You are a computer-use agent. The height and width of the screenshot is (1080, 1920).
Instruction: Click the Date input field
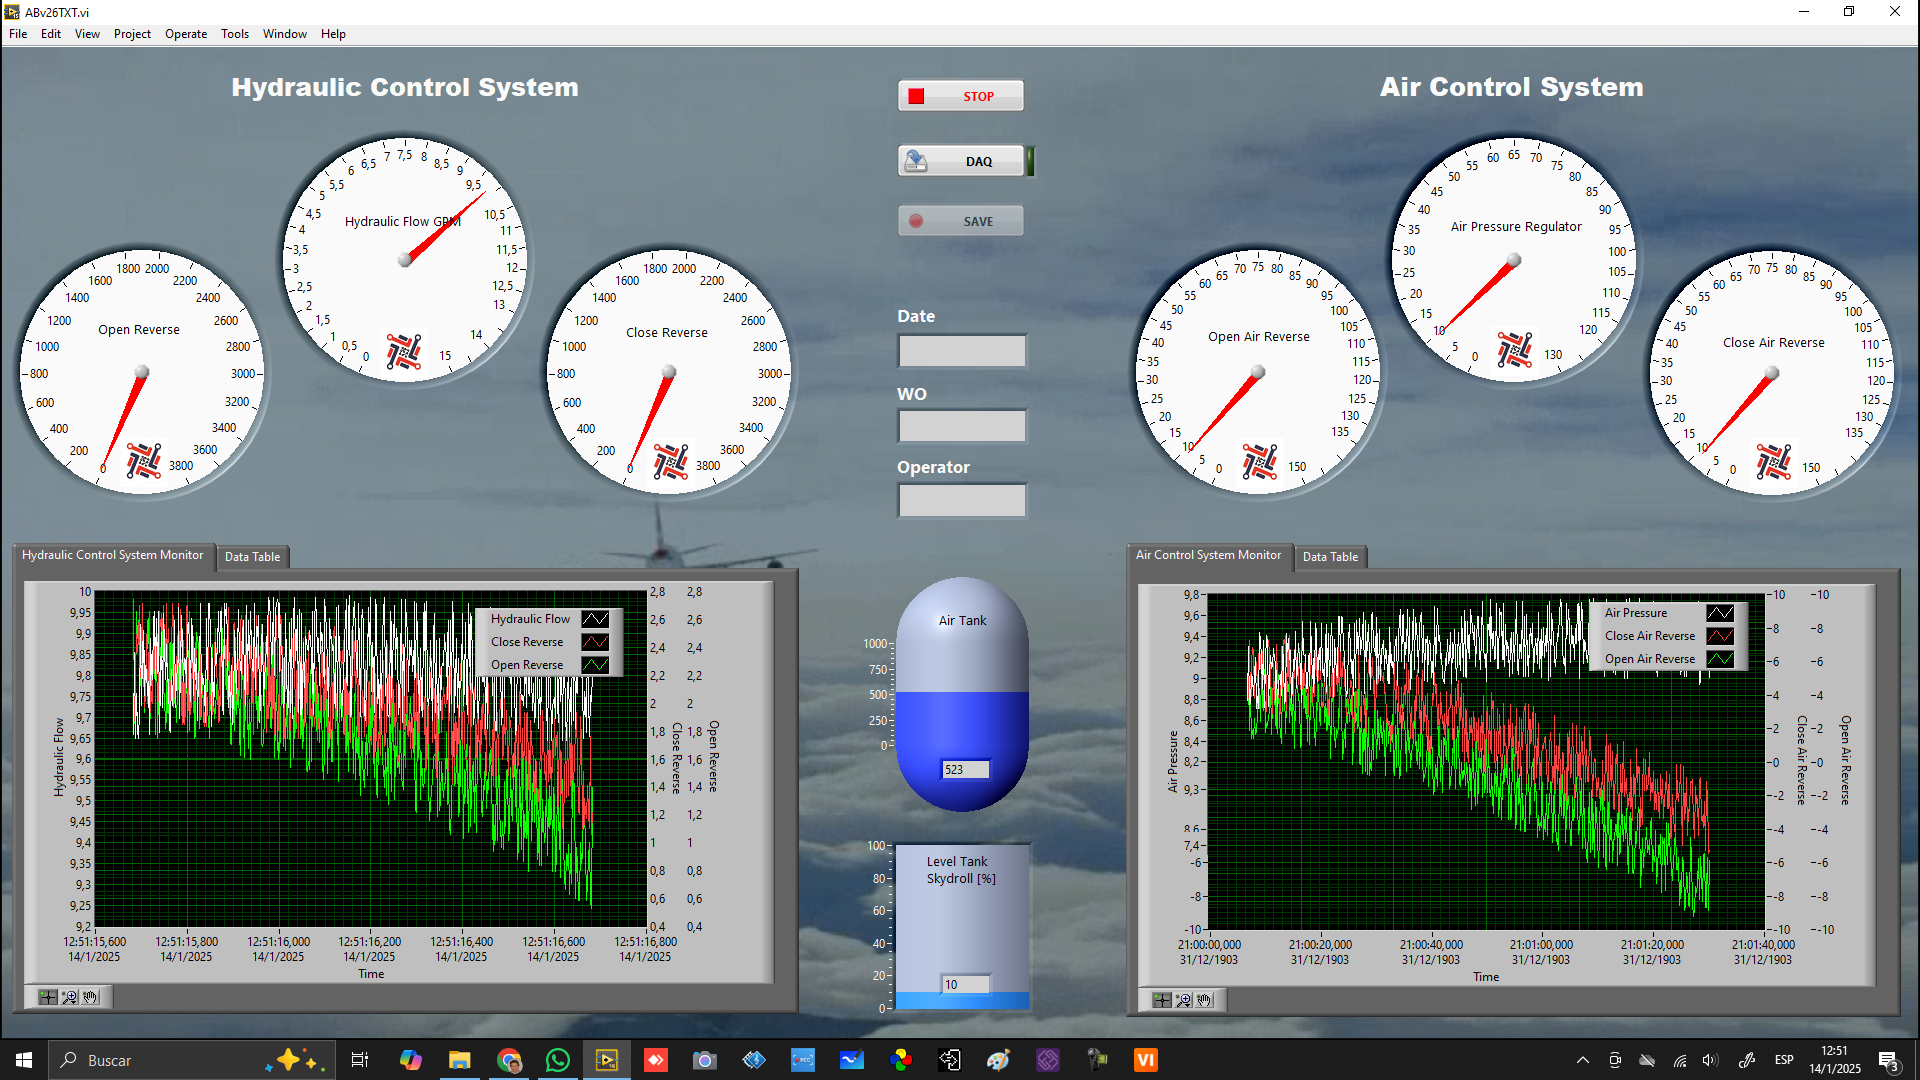pyautogui.click(x=962, y=351)
